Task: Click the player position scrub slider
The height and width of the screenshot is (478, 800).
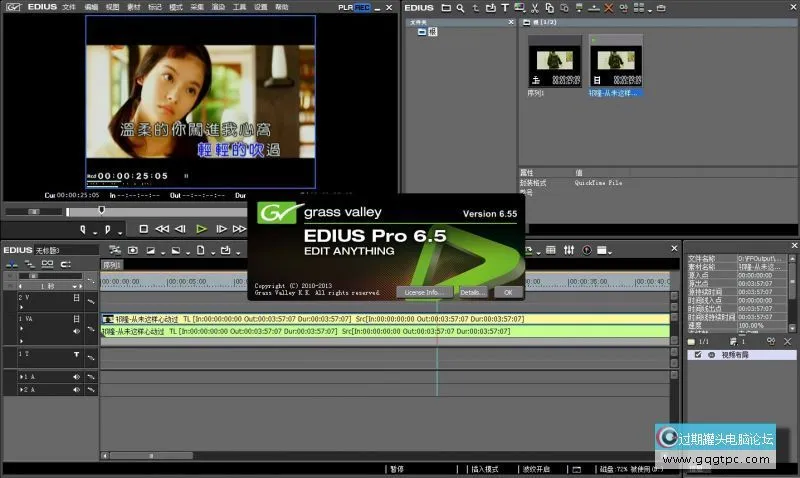Action: [x=100, y=210]
